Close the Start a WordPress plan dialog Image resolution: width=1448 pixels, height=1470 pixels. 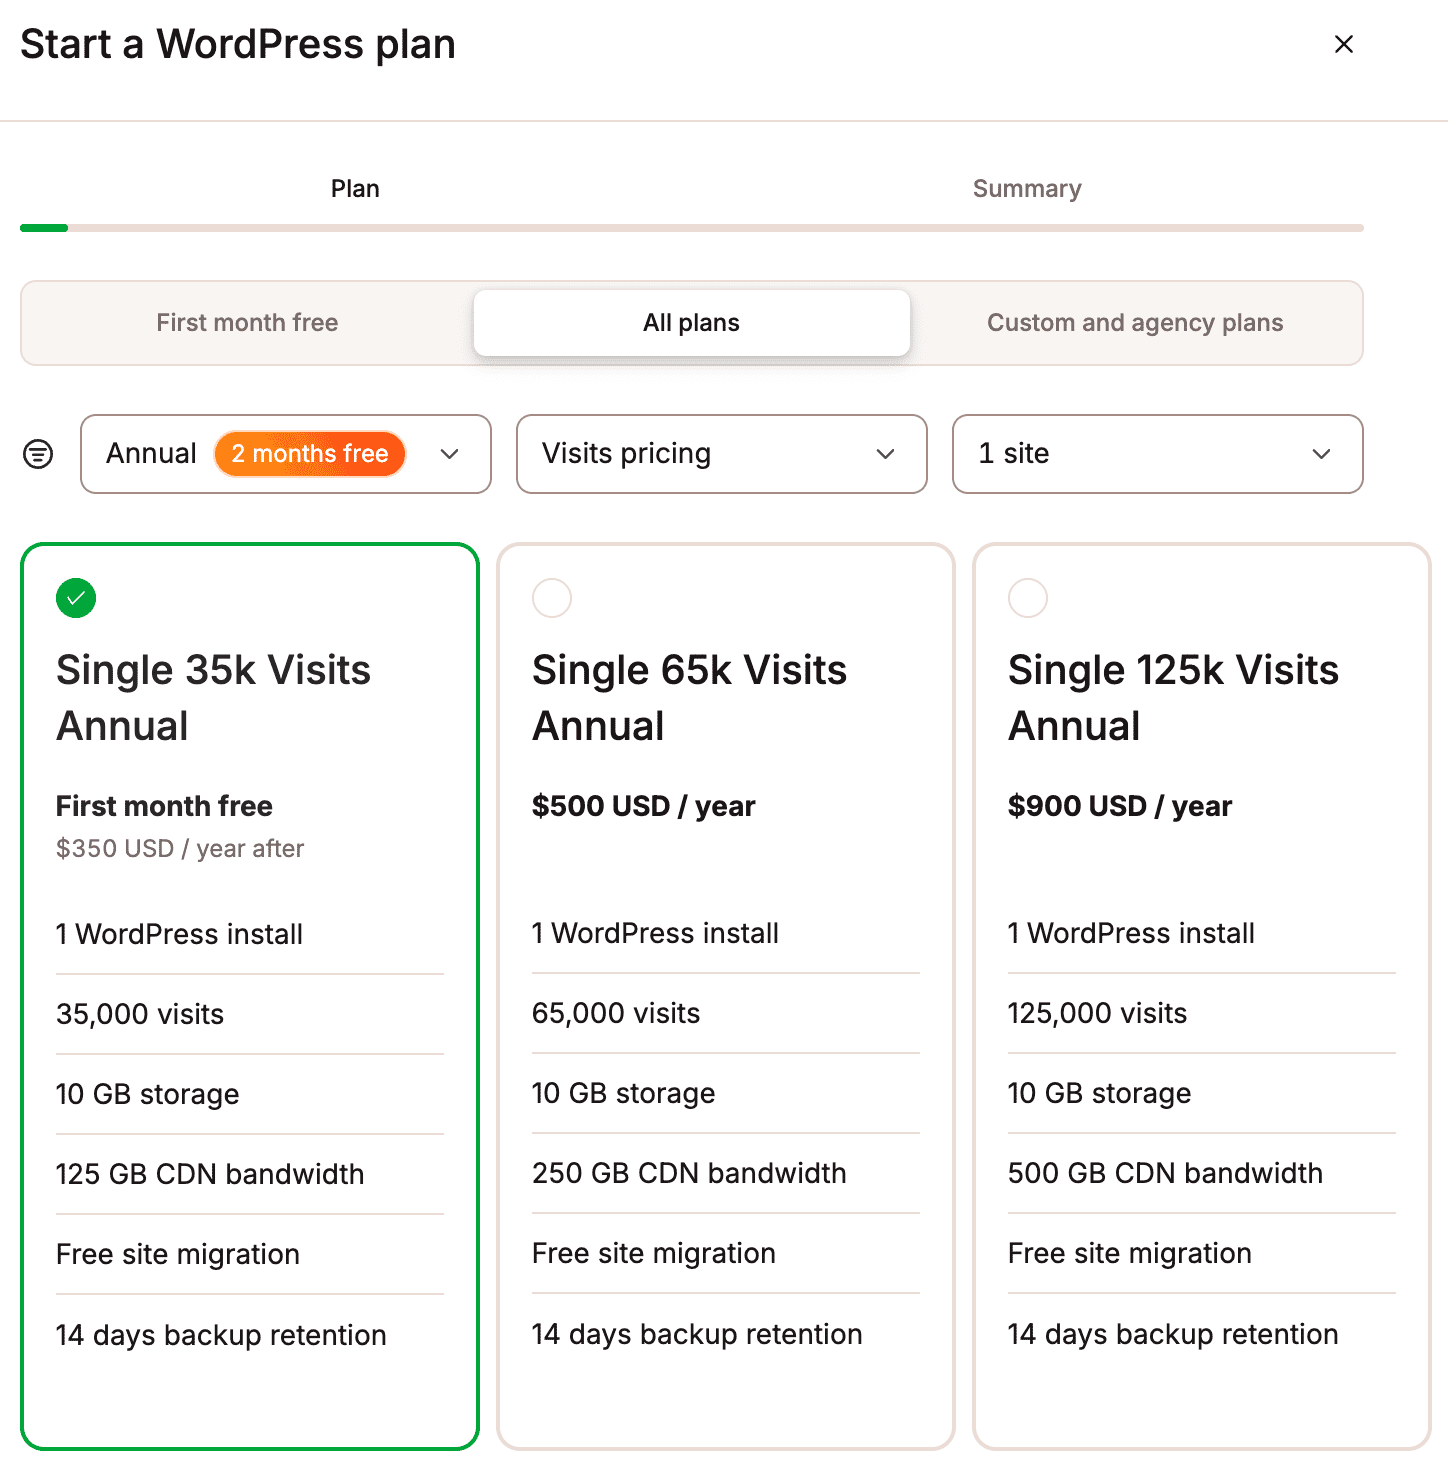click(1344, 44)
